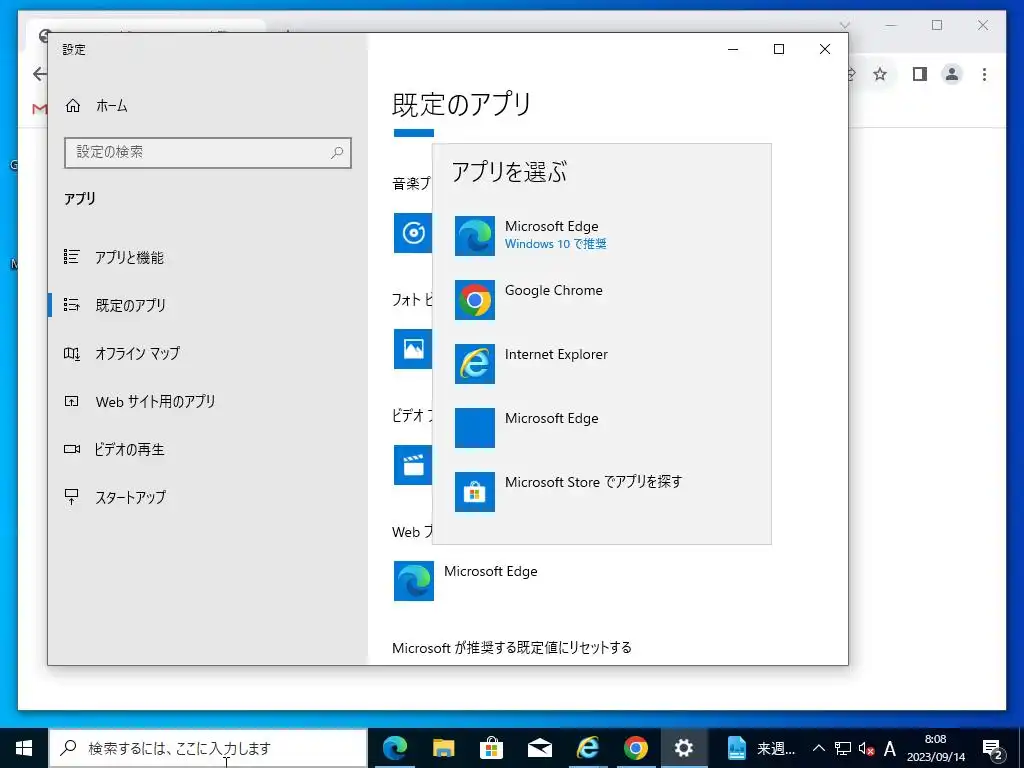Viewport: 1024px width, 768px height.
Task: Click Microsoft が推奨する既定値にリセットする text
Action: [512, 648]
